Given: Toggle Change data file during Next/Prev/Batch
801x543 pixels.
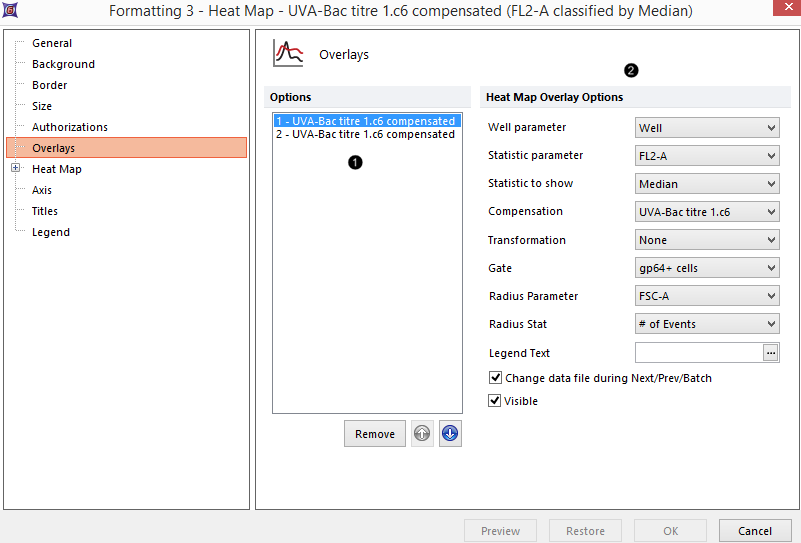Looking at the screenshot, I should point(495,378).
